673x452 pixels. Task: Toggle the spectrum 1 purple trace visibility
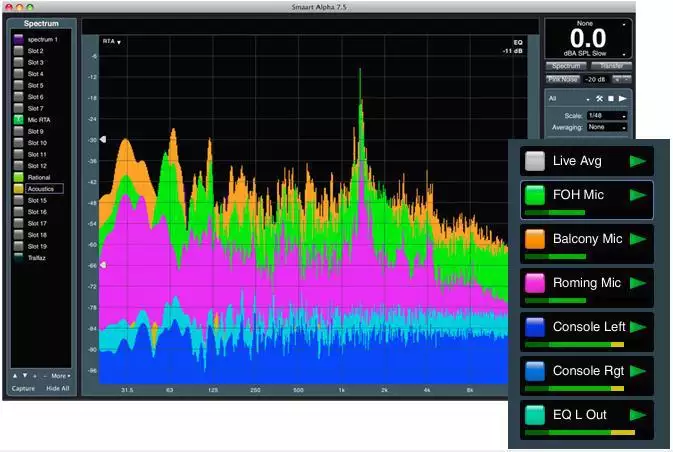coord(18,39)
